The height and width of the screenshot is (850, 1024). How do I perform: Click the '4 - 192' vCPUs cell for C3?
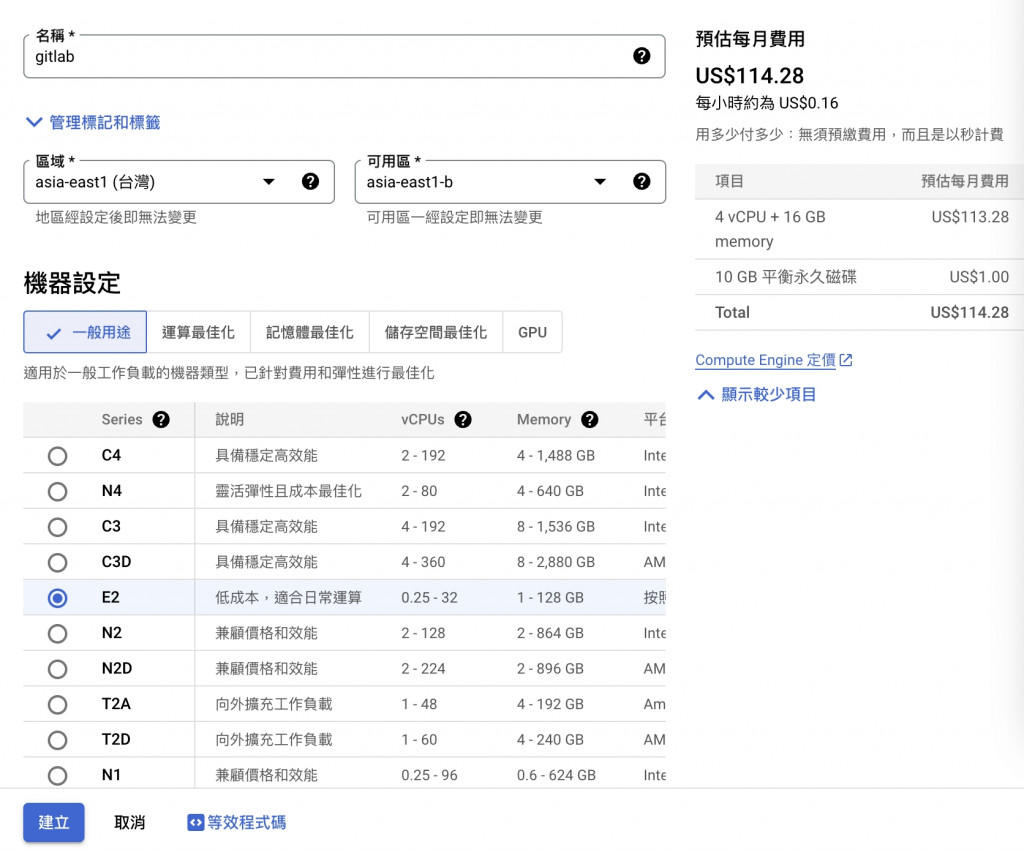coord(423,526)
